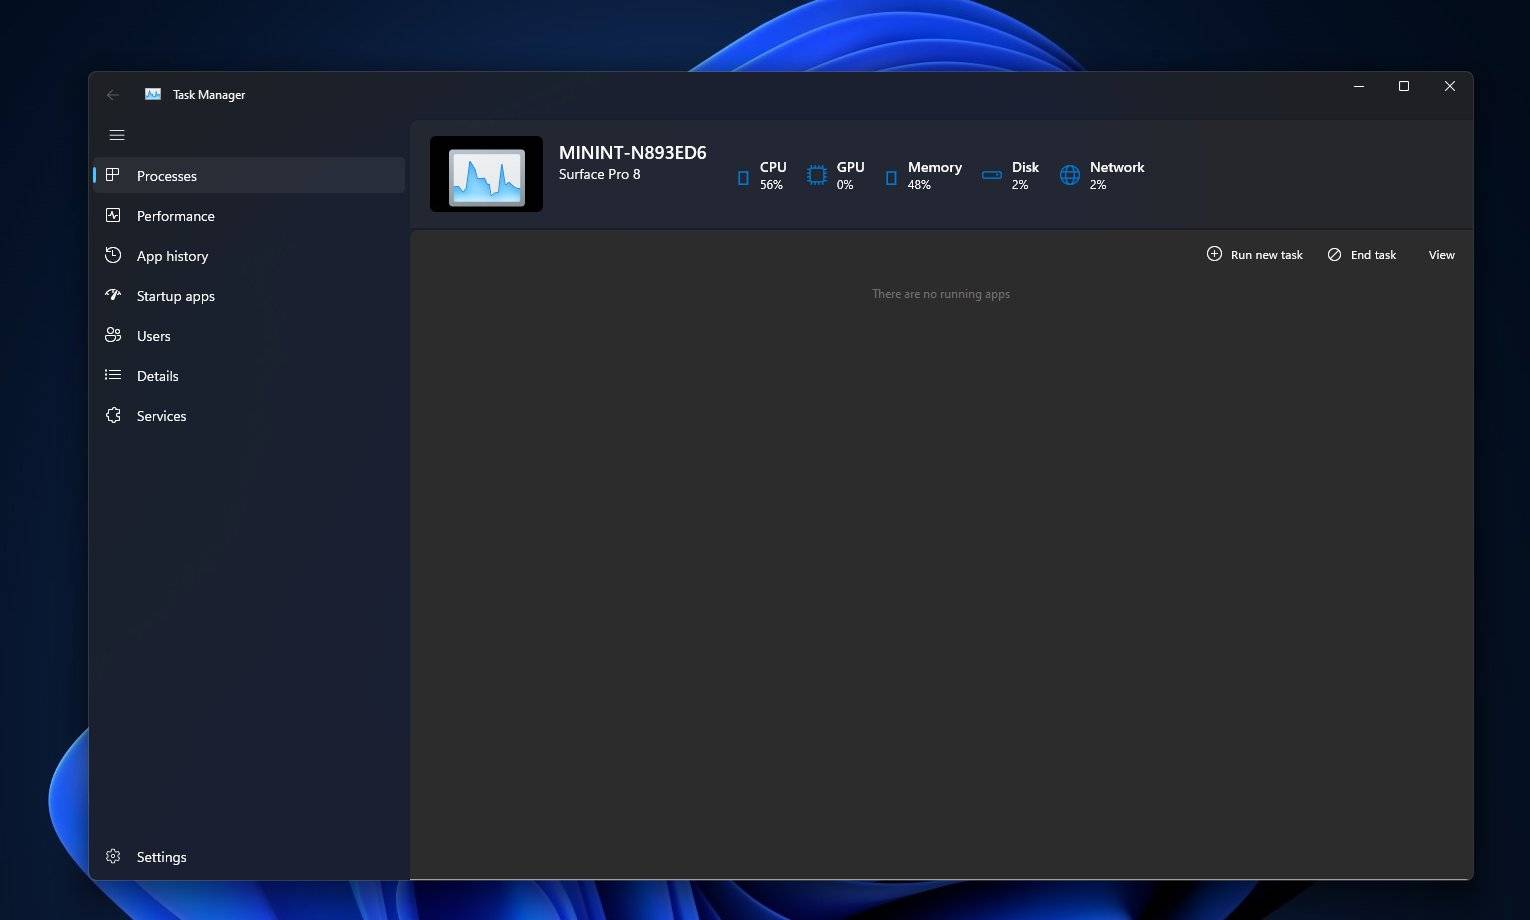This screenshot has height=920, width=1530.
Task: Click the MININT-N893ED6 performance graph thumbnail
Action: [486, 174]
